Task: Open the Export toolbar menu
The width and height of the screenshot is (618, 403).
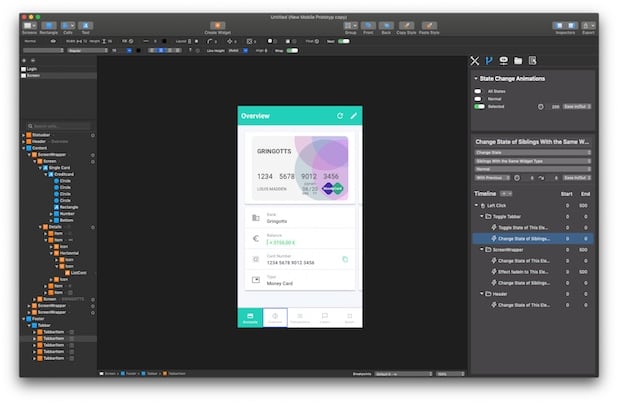Action: click(588, 26)
